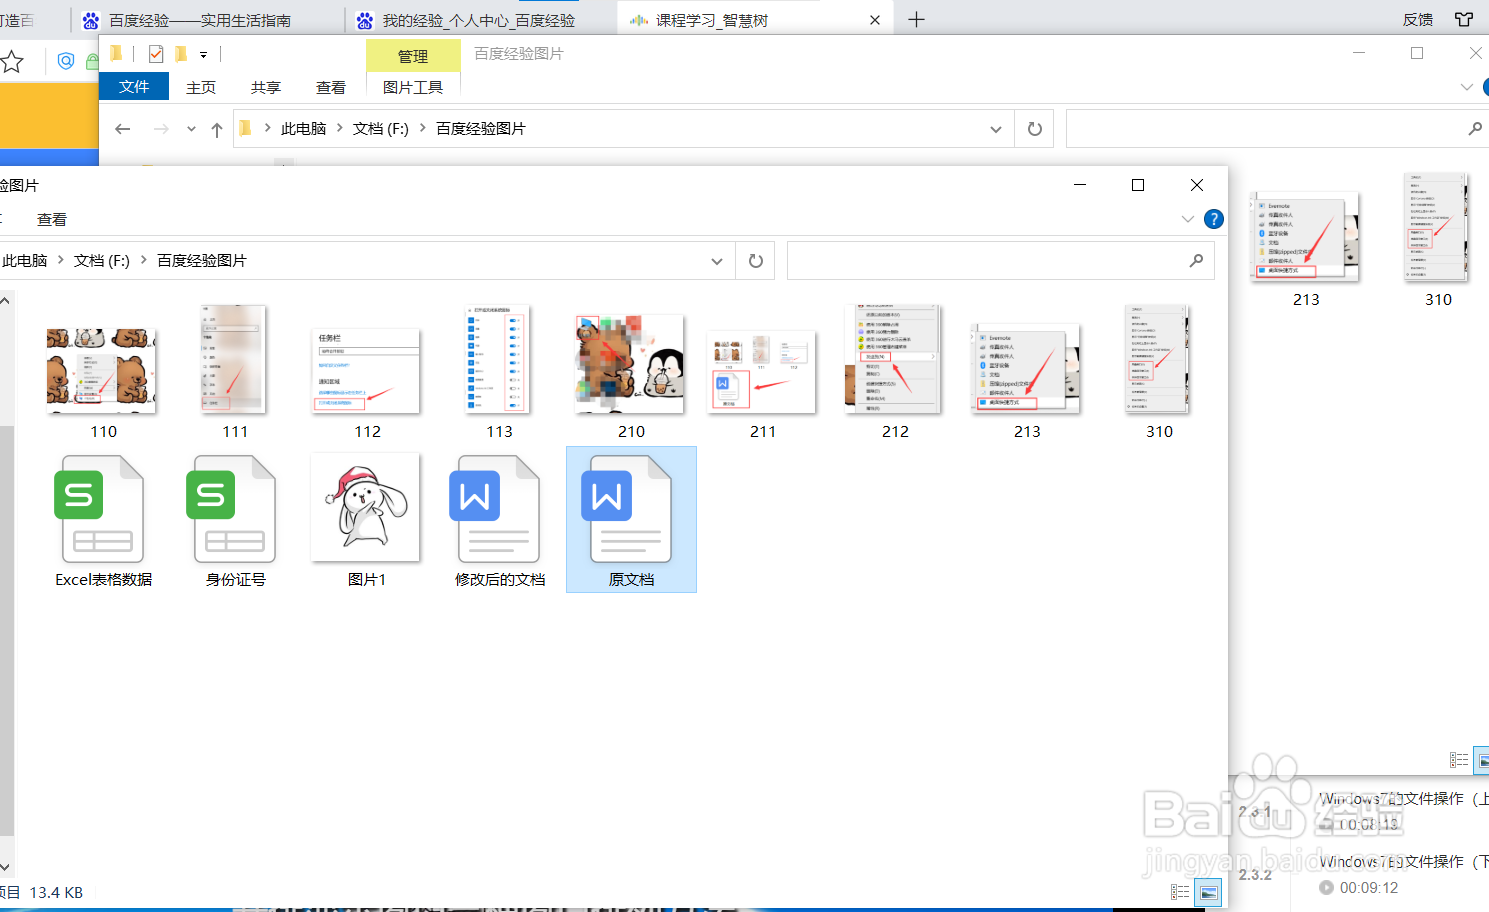Viewport: 1489px width, 912px height.
Task: Refresh the front window folder view
Action: tap(756, 261)
